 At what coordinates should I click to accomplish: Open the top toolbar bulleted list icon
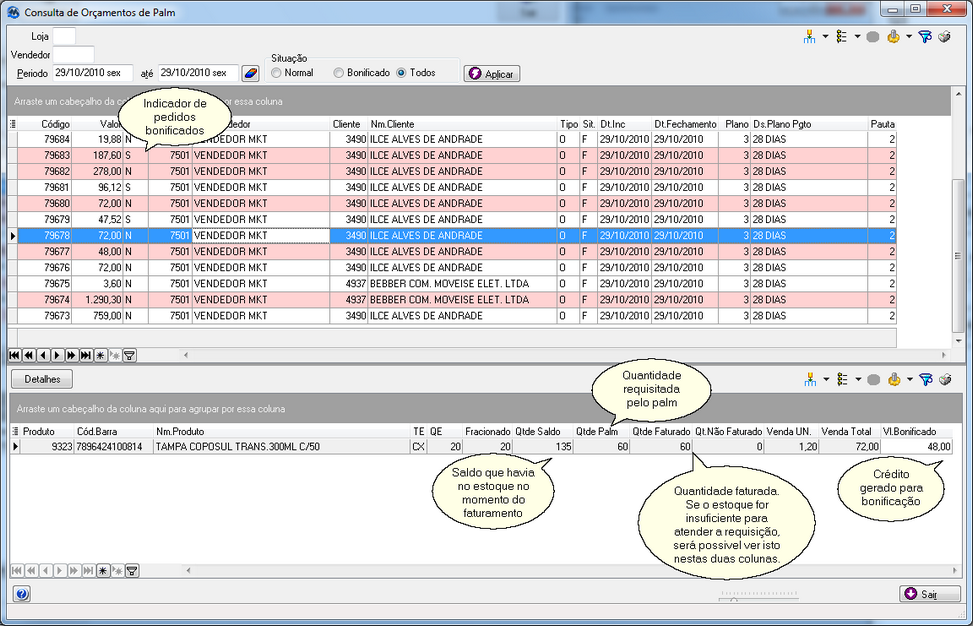click(x=841, y=37)
